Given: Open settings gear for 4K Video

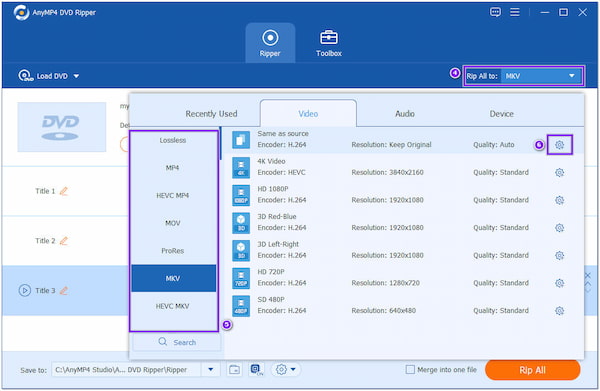Looking at the screenshot, I should [559, 173].
